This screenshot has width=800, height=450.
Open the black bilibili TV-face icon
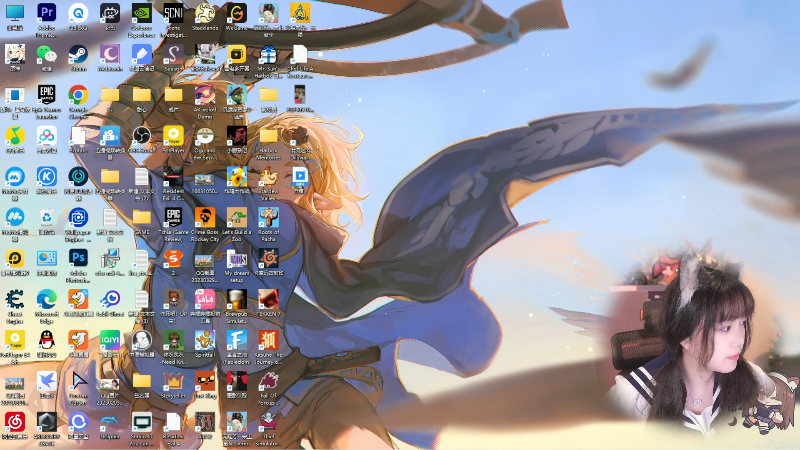coord(110,13)
